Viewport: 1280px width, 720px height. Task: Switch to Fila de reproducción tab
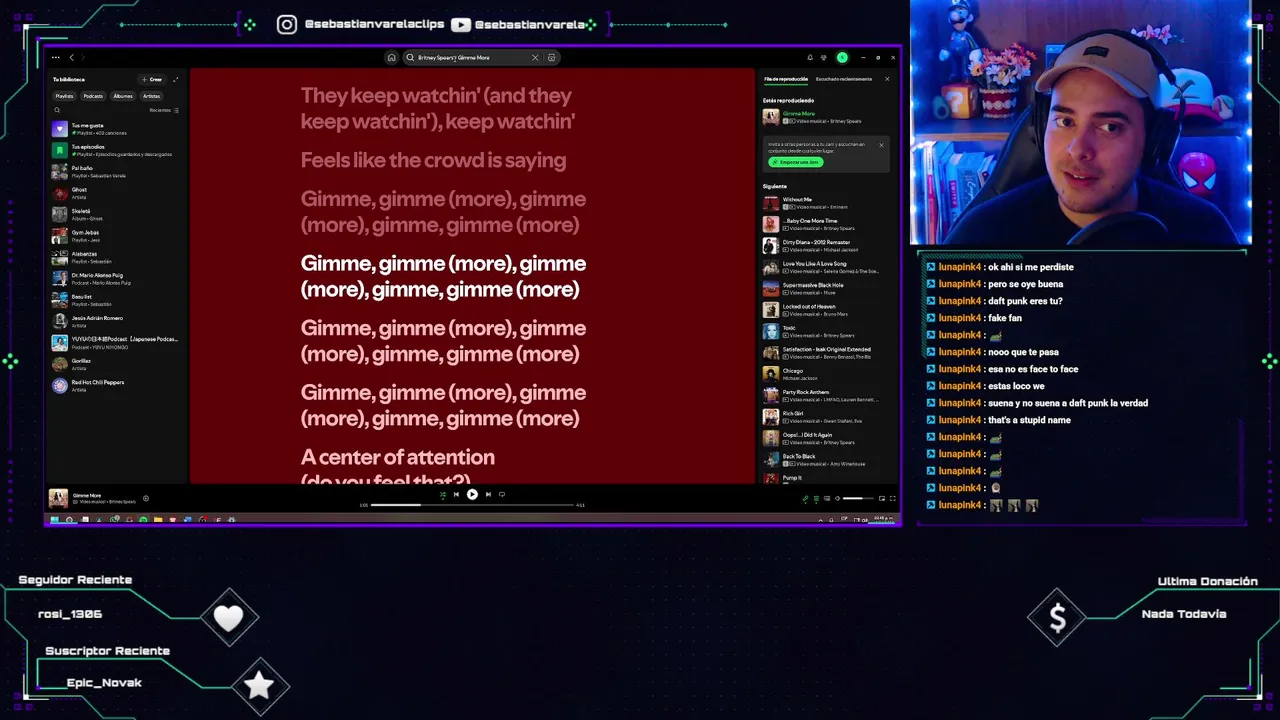(786, 79)
